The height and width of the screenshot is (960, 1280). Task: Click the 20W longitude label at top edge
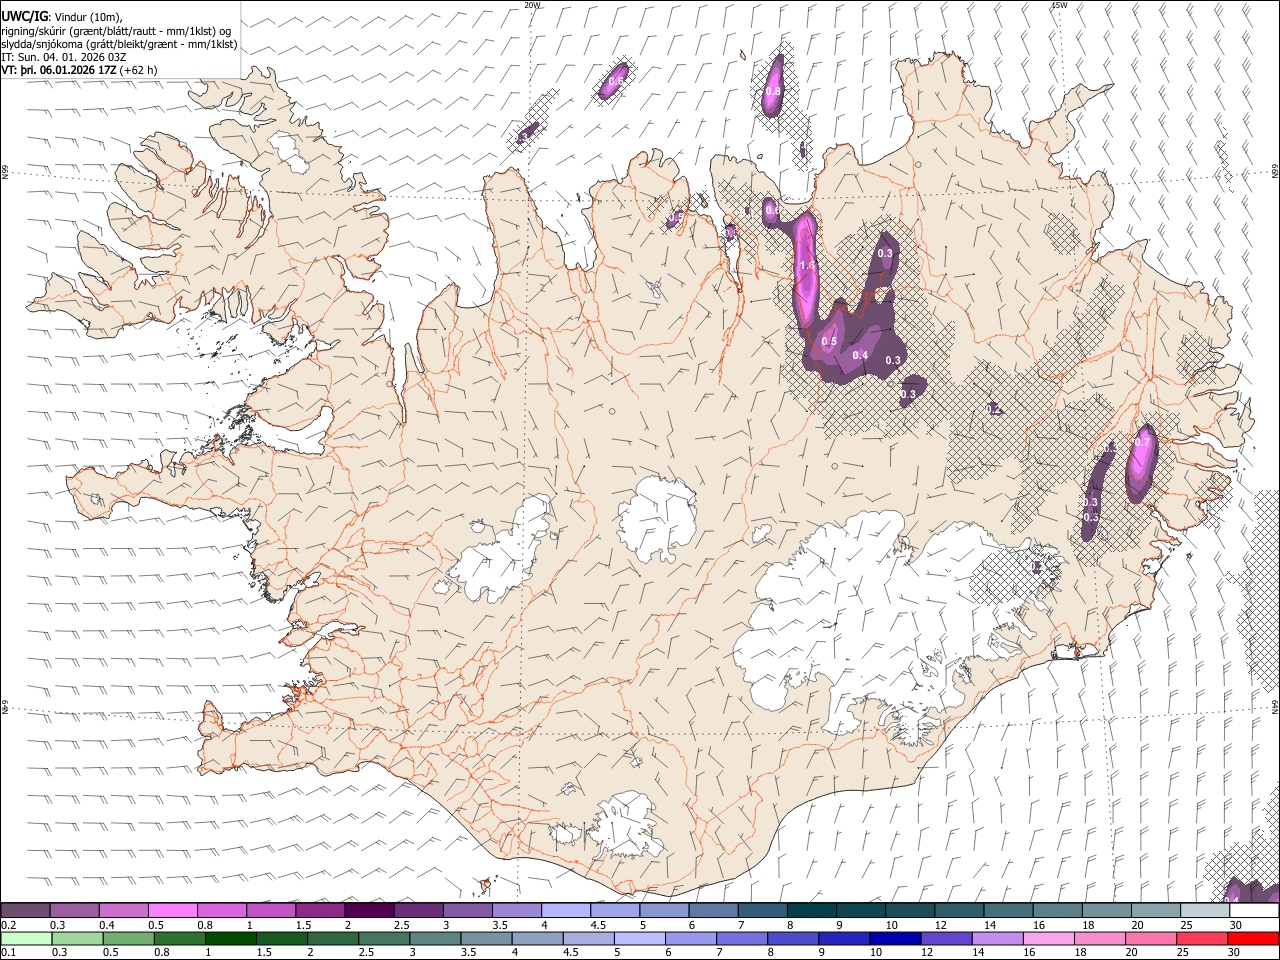pos(532,5)
